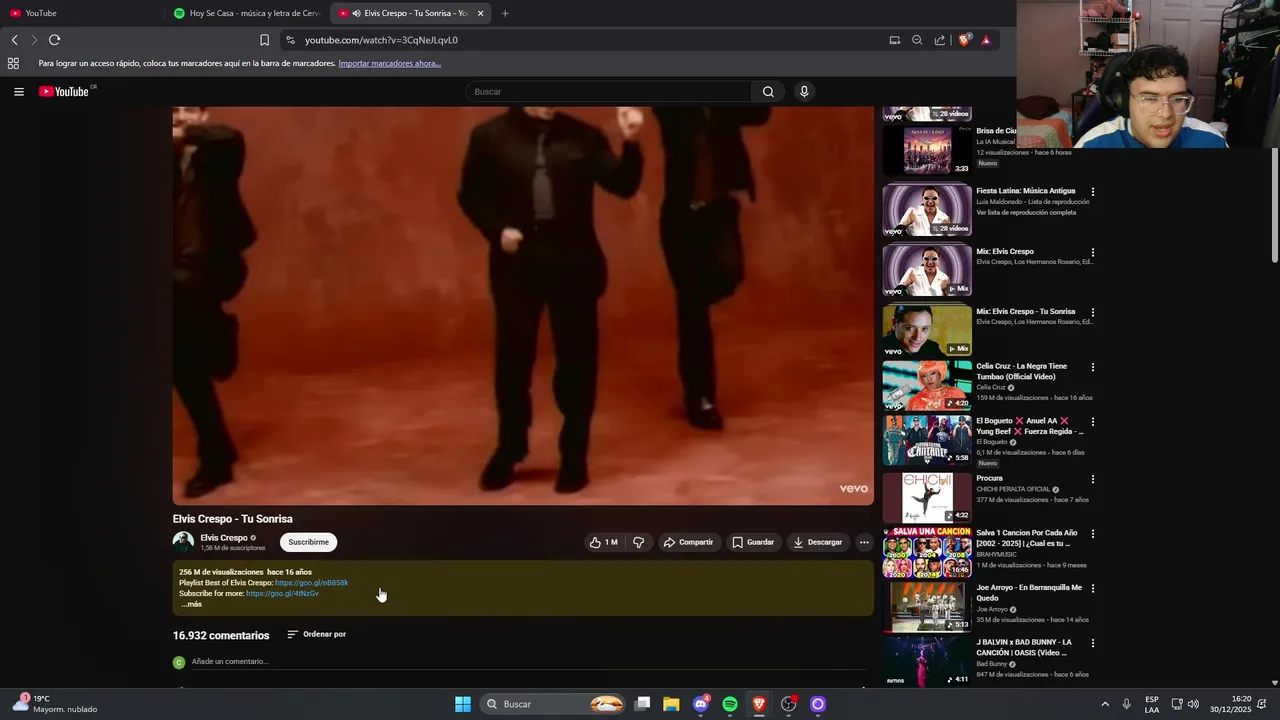
Task: Open options for Procura video
Action: (1092, 479)
